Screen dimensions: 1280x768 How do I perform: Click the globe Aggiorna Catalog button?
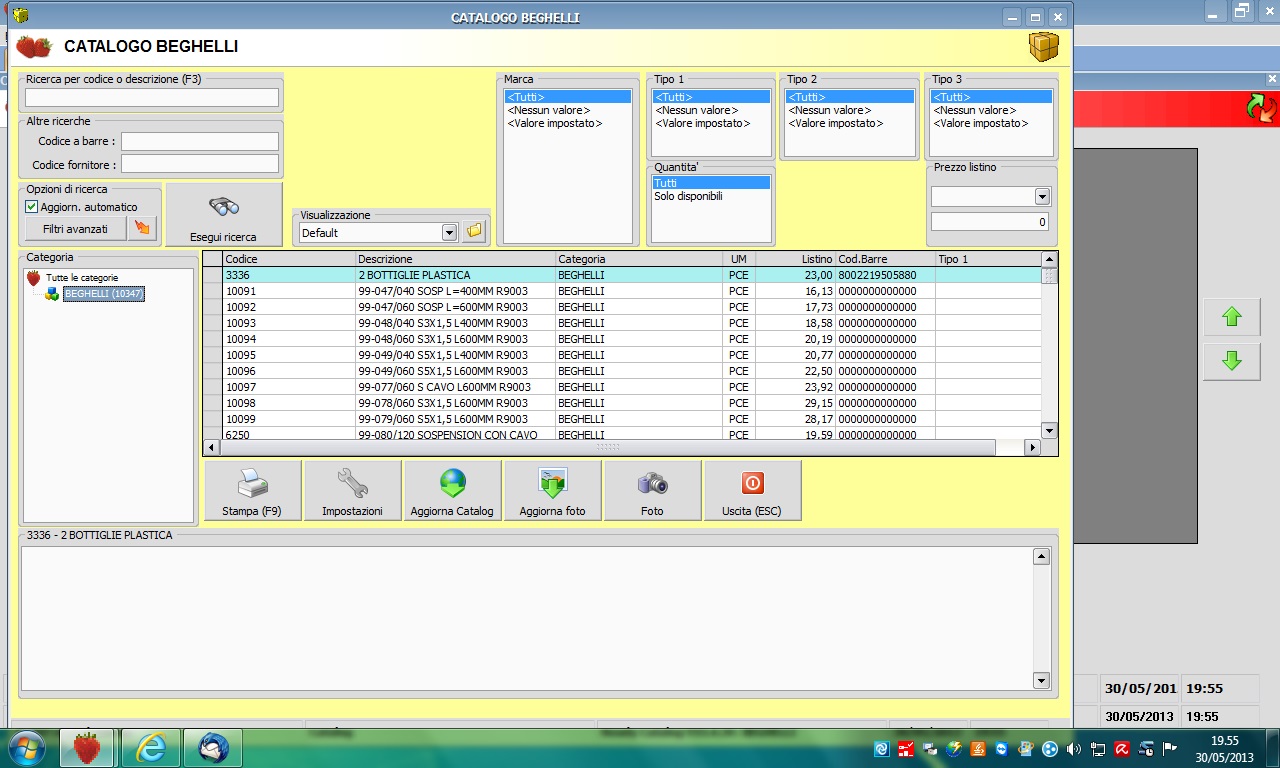[452, 490]
